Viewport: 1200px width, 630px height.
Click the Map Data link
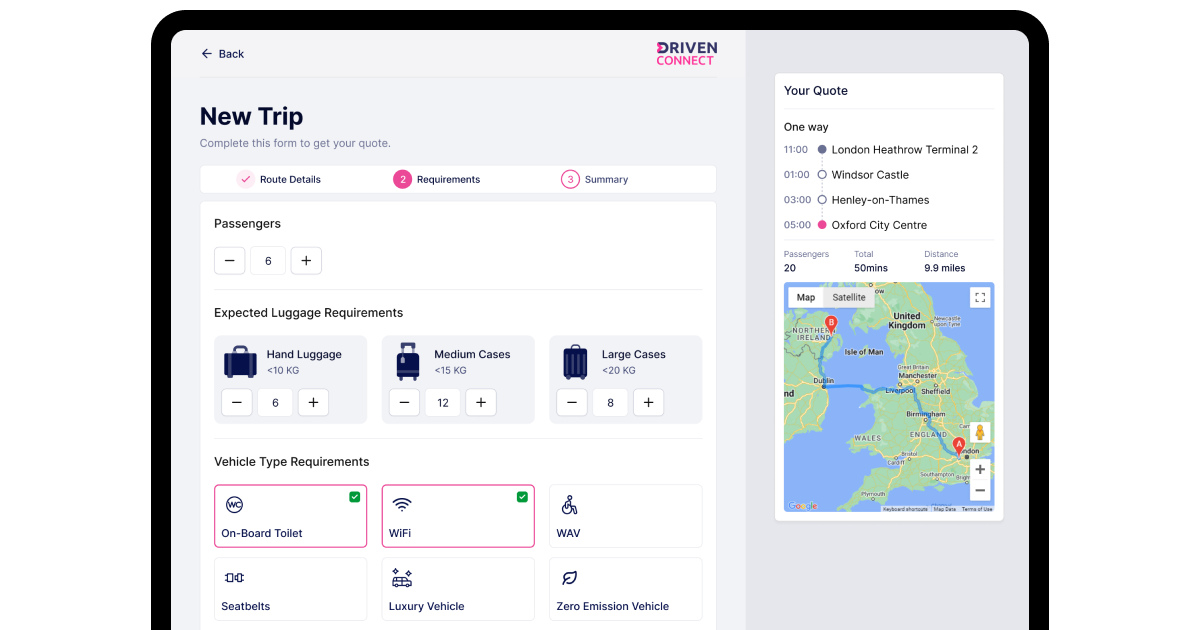tap(945, 509)
